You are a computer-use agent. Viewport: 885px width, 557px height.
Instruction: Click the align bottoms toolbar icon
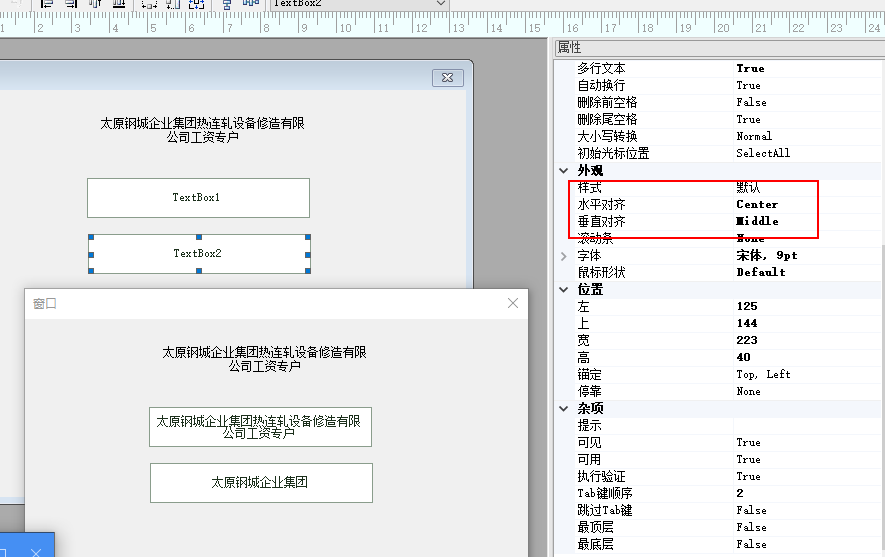(x=119, y=3)
